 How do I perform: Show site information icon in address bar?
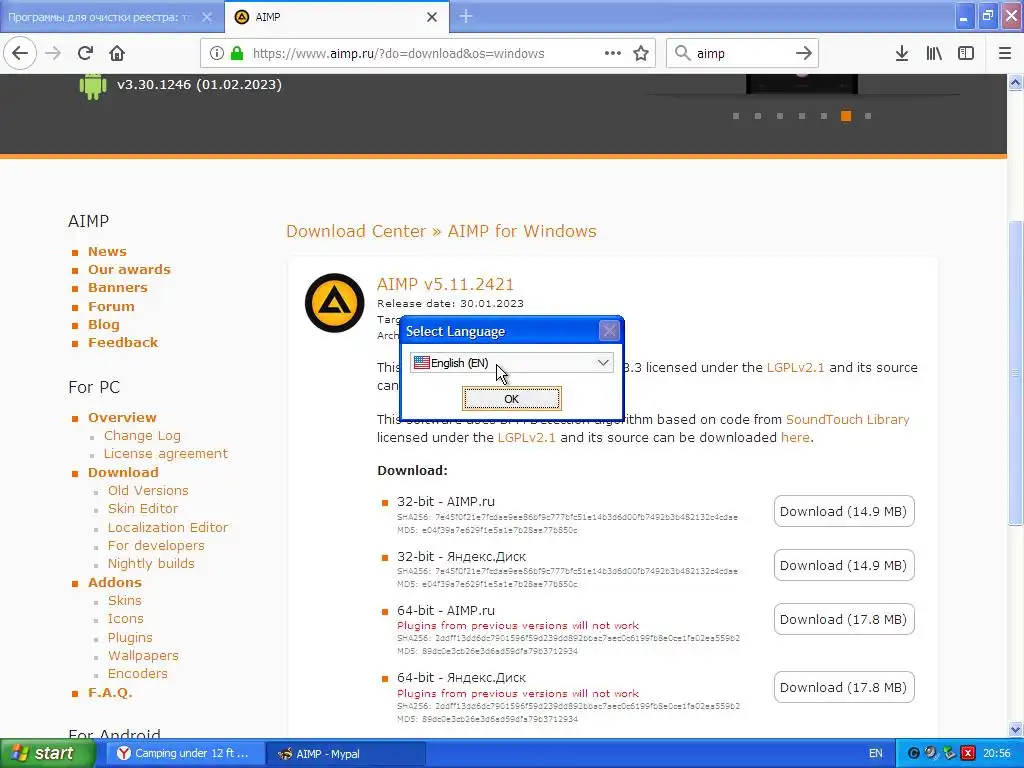(x=217, y=53)
